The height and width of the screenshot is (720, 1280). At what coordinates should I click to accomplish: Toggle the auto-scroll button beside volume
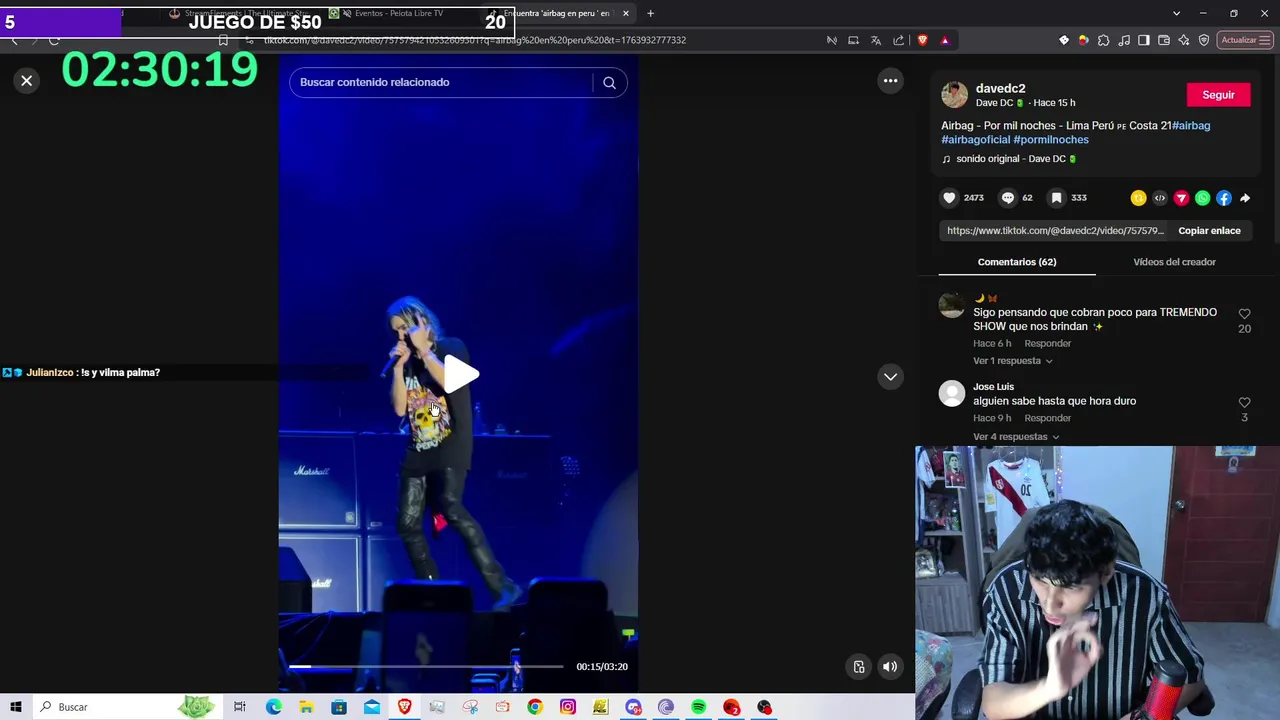pyautogui.click(x=859, y=667)
